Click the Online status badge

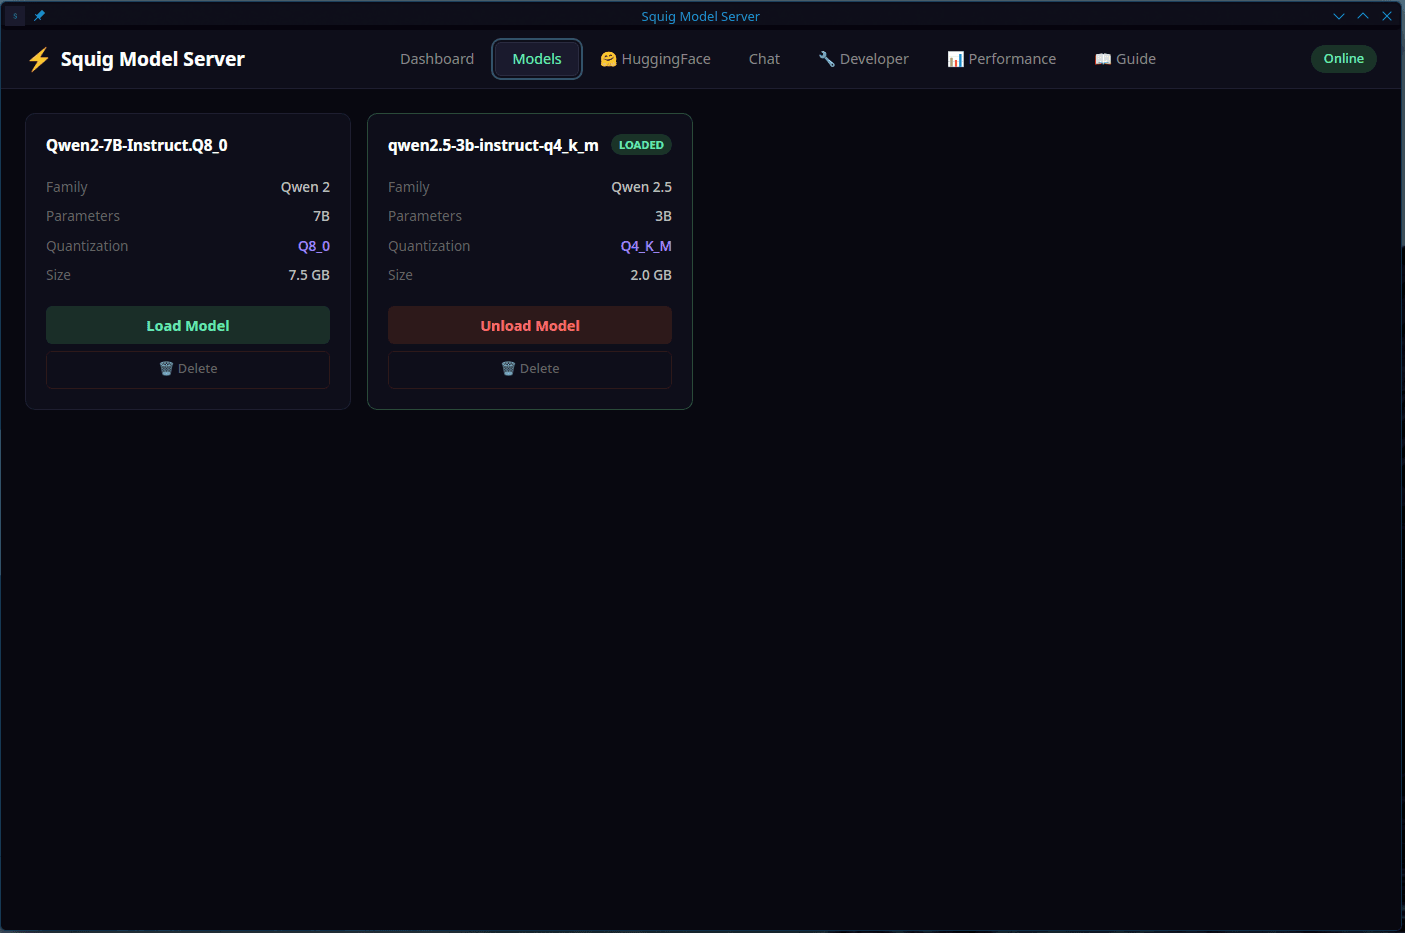pyautogui.click(x=1343, y=59)
